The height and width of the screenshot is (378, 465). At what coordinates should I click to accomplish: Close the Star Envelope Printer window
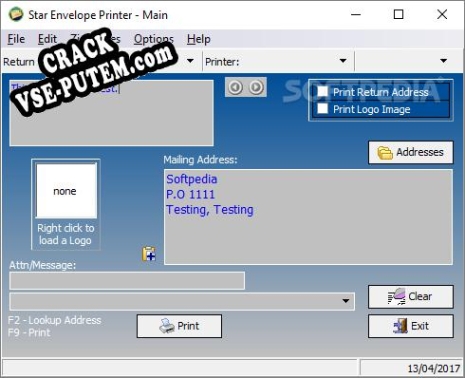tap(442, 14)
